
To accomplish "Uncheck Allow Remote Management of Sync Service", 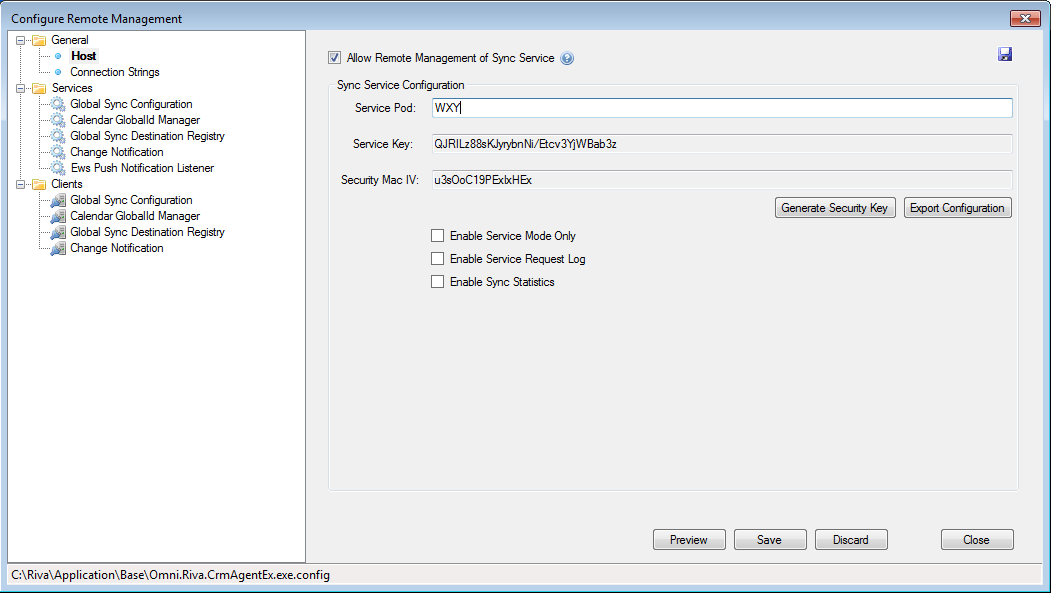I will [334, 58].
